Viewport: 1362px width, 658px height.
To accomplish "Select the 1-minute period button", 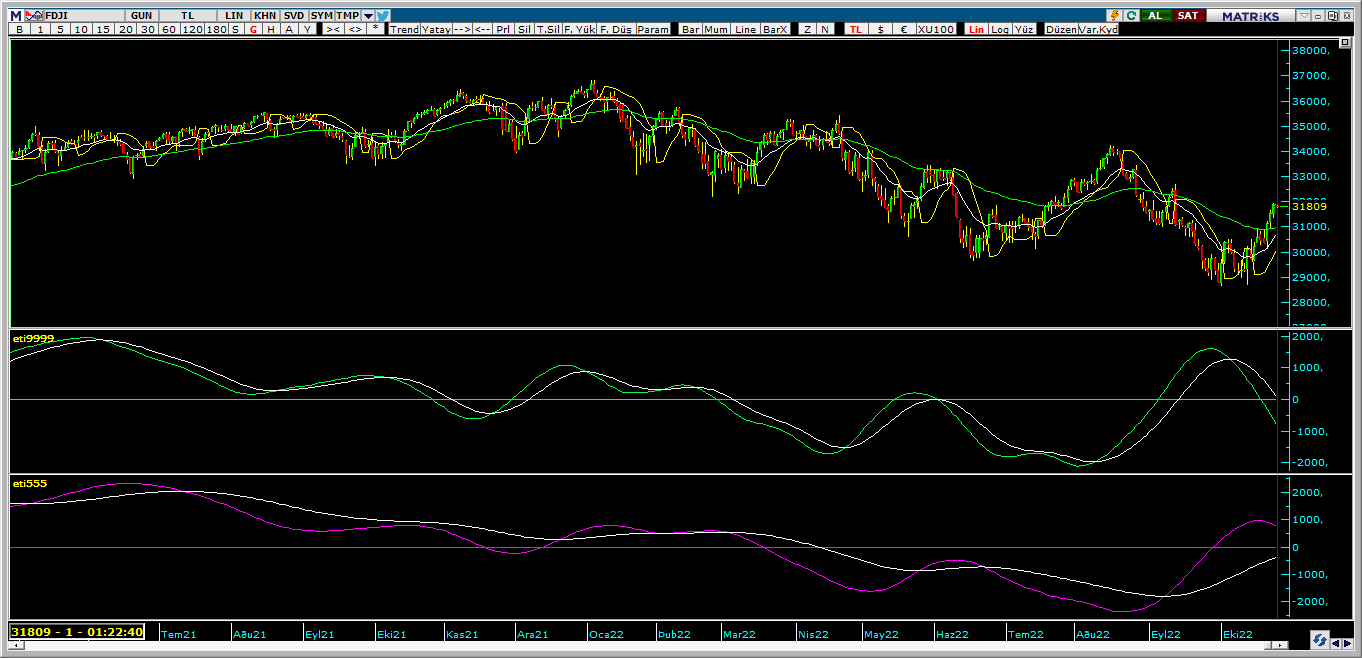I will click(40, 30).
